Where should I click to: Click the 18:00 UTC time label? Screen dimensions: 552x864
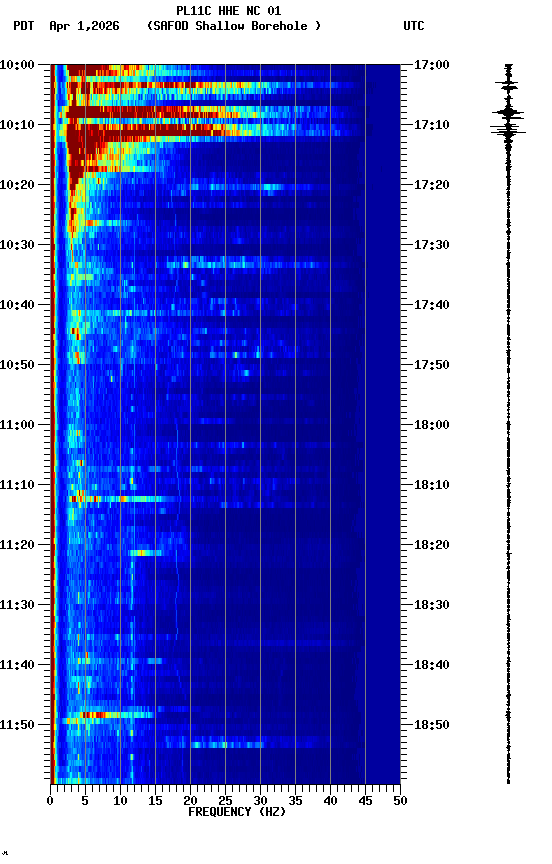(x=432, y=425)
